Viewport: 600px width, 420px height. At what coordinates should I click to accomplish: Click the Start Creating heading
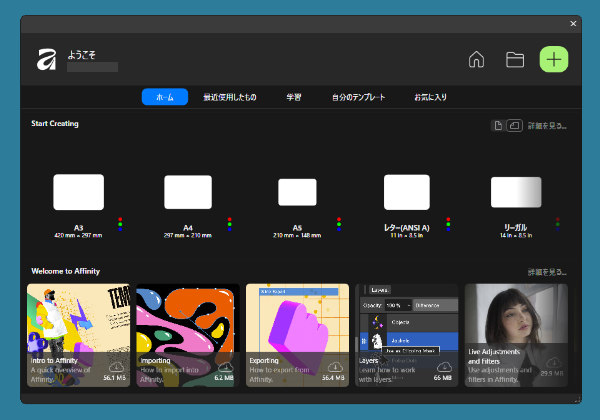pyautogui.click(x=55, y=124)
